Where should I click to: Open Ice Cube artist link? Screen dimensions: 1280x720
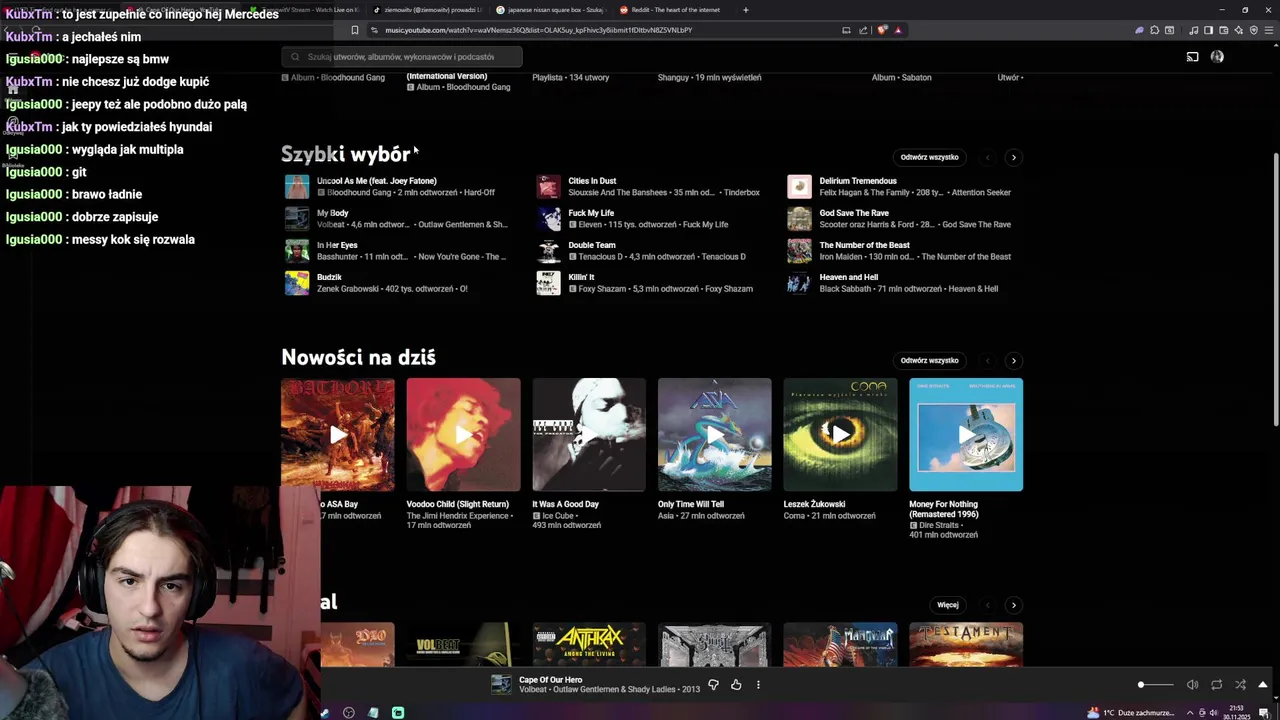click(558, 516)
